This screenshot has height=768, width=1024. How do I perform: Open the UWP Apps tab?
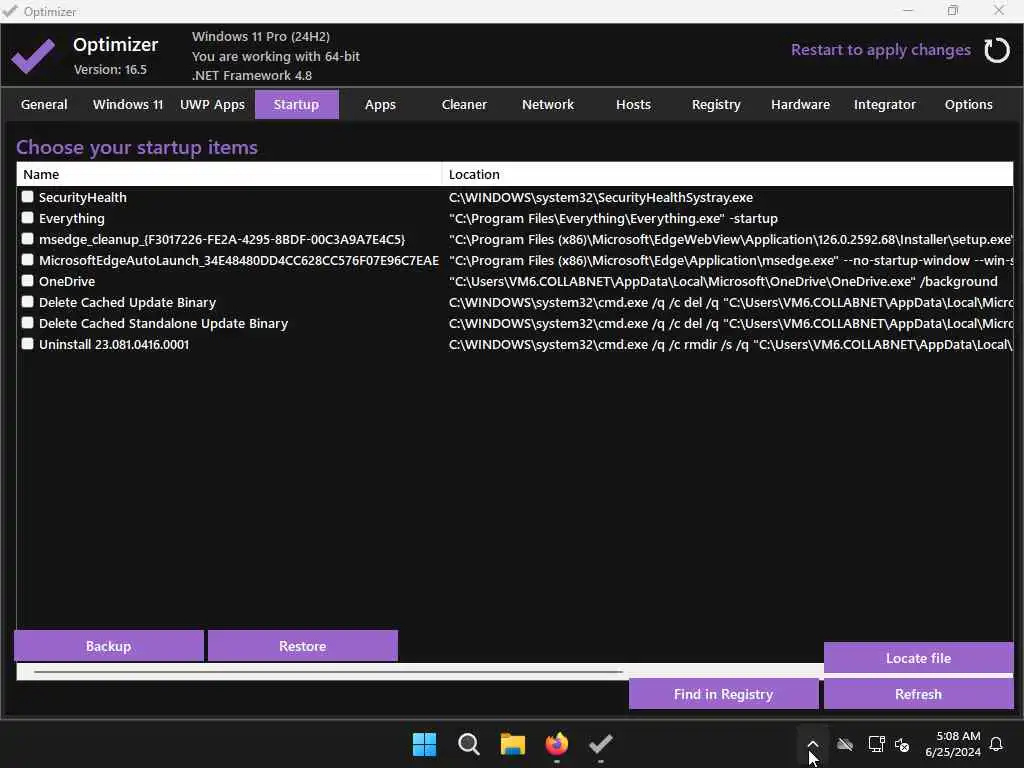[212, 104]
